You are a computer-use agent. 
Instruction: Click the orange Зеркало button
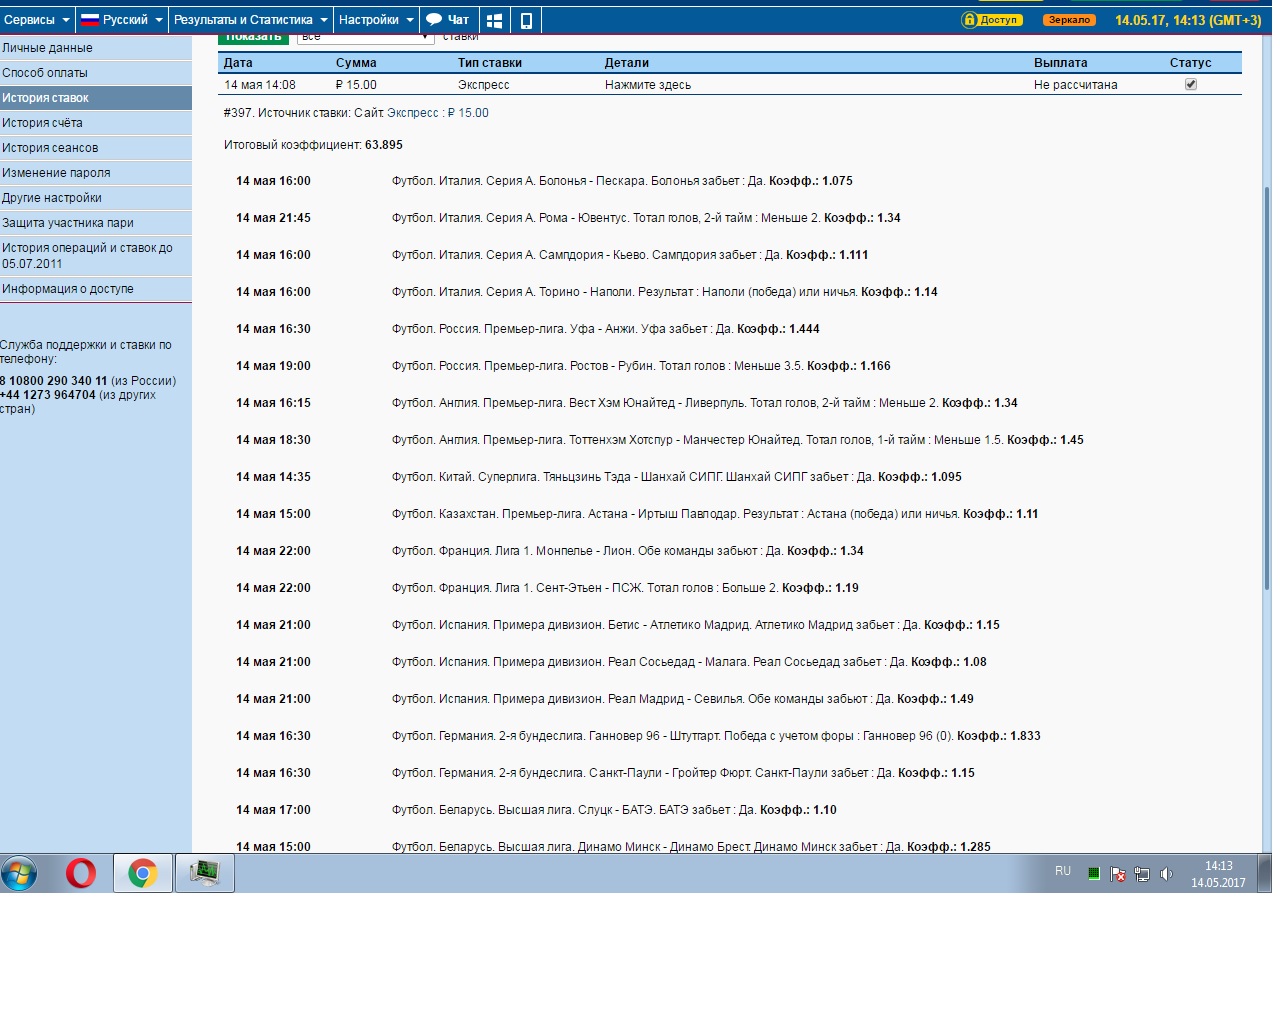[1069, 20]
